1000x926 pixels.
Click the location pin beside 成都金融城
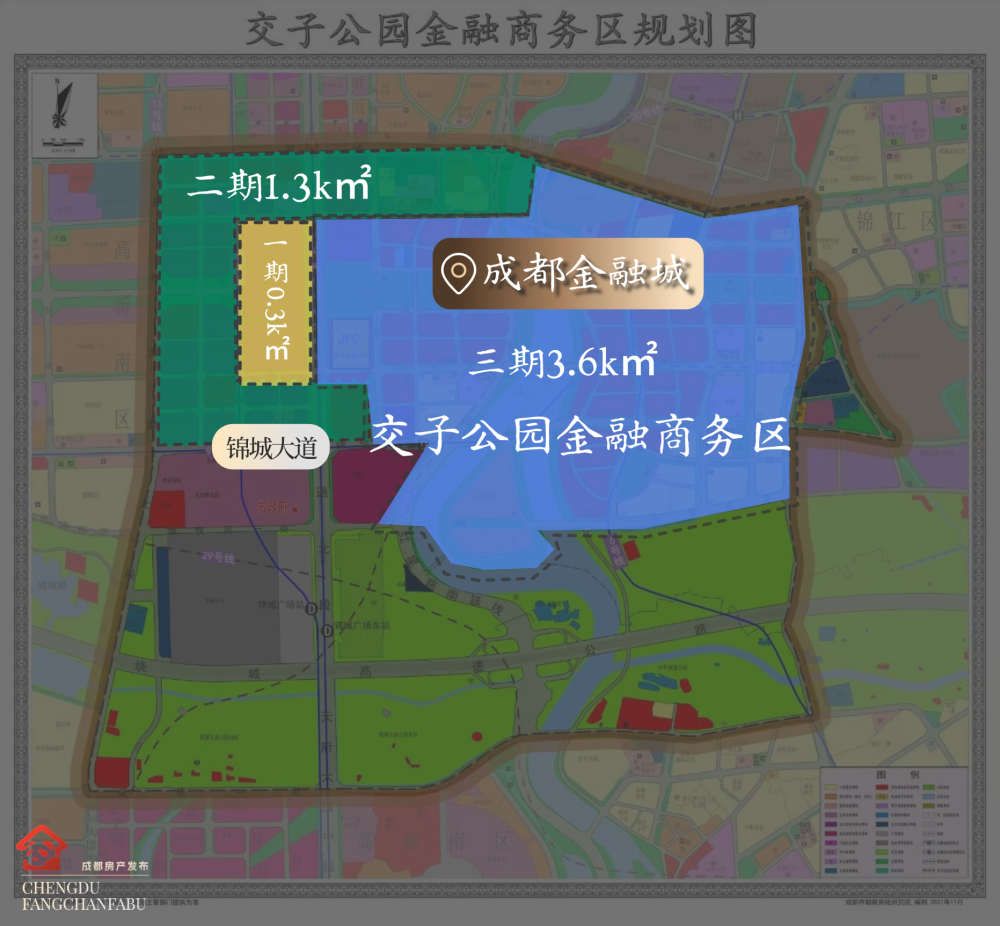click(459, 273)
